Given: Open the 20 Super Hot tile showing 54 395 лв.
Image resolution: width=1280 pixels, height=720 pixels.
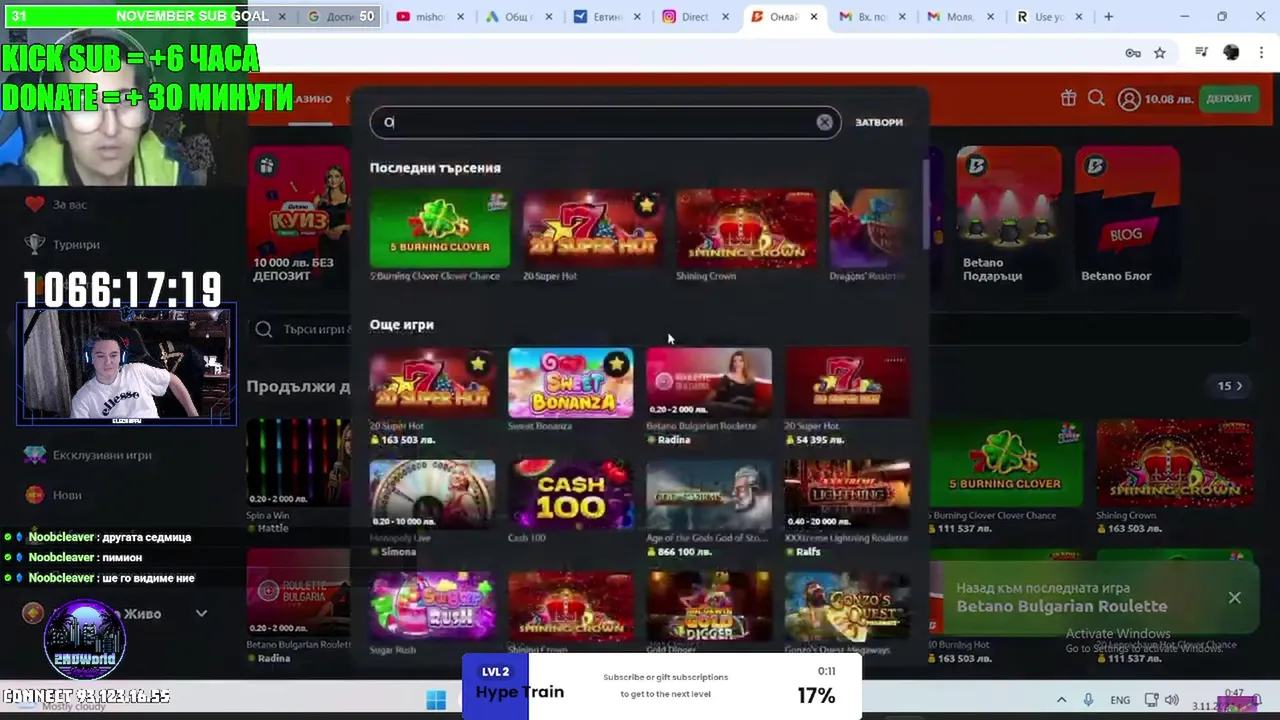Looking at the screenshot, I should (847, 383).
